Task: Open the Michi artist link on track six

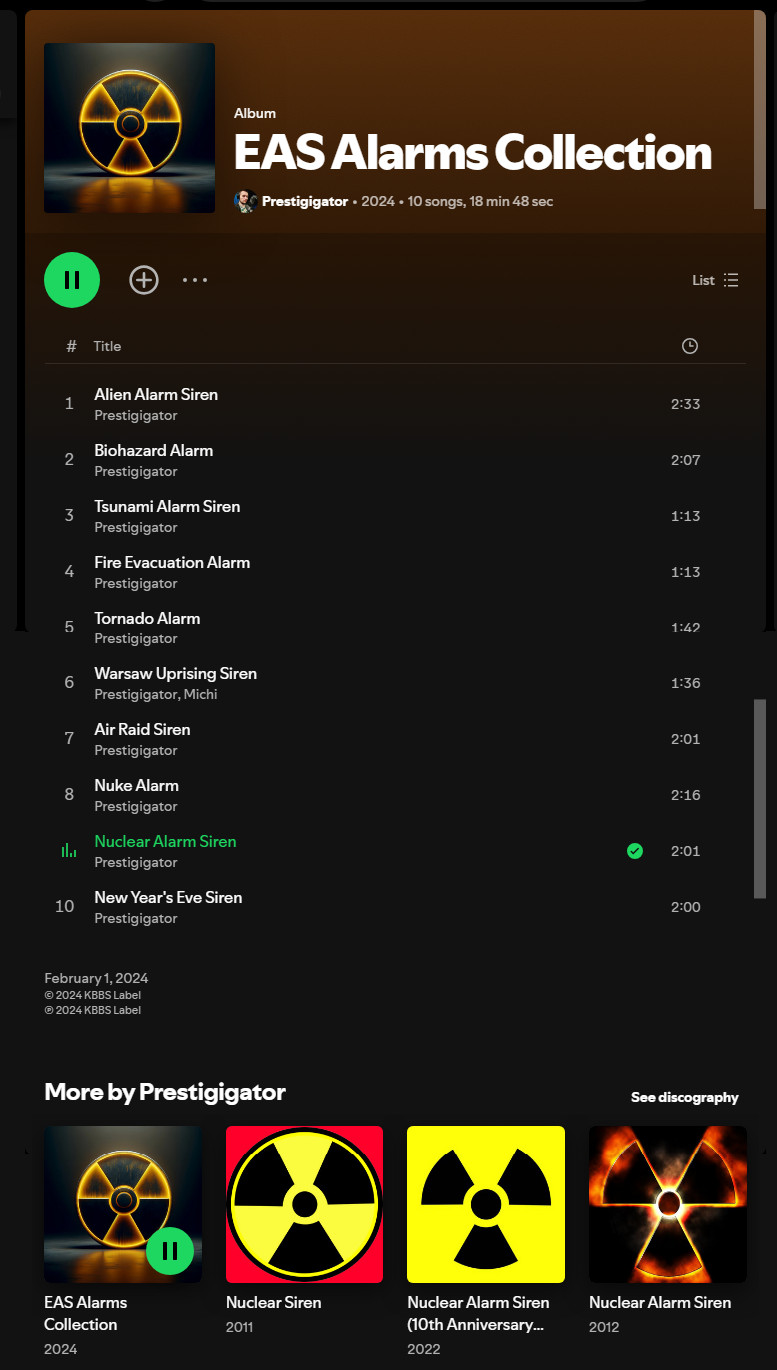Action: point(200,694)
